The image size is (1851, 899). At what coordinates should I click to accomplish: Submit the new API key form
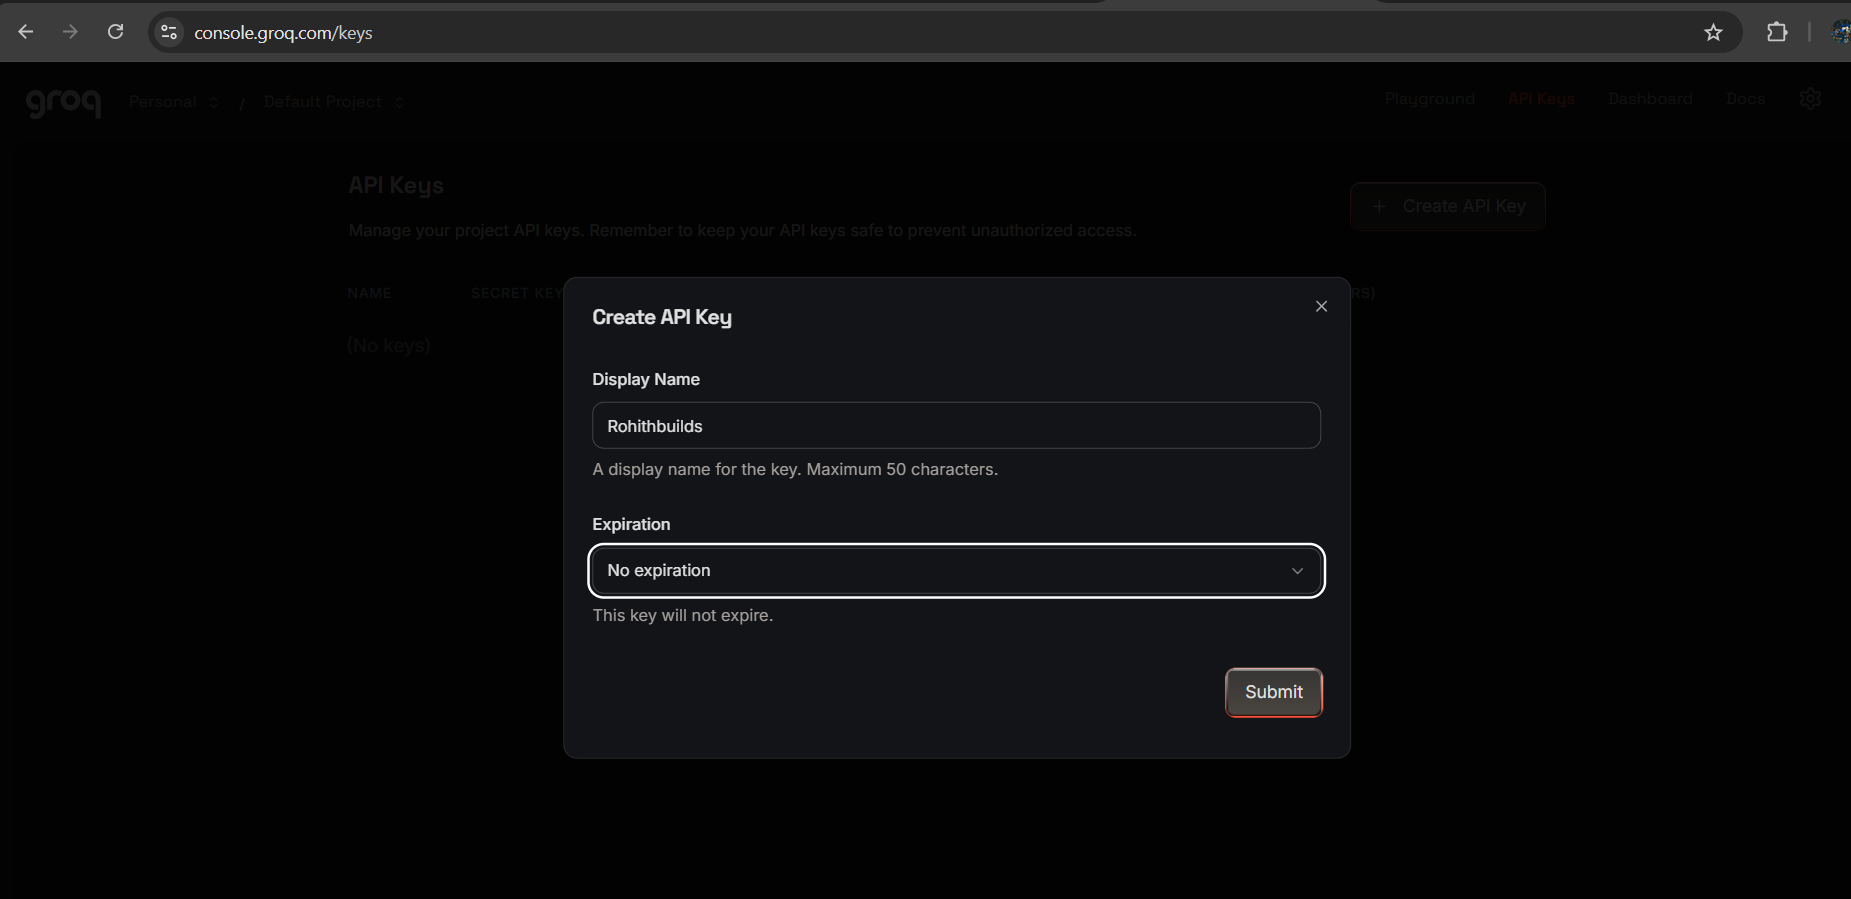(1273, 692)
